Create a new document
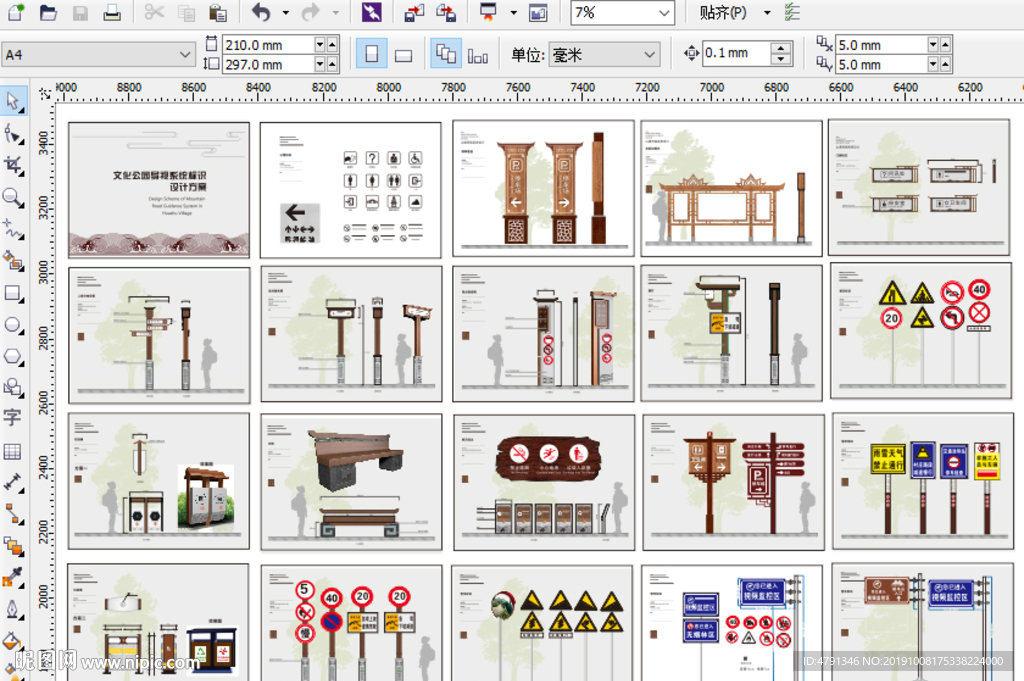Image resolution: width=1024 pixels, height=681 pixels. click(x=15, y=12)
